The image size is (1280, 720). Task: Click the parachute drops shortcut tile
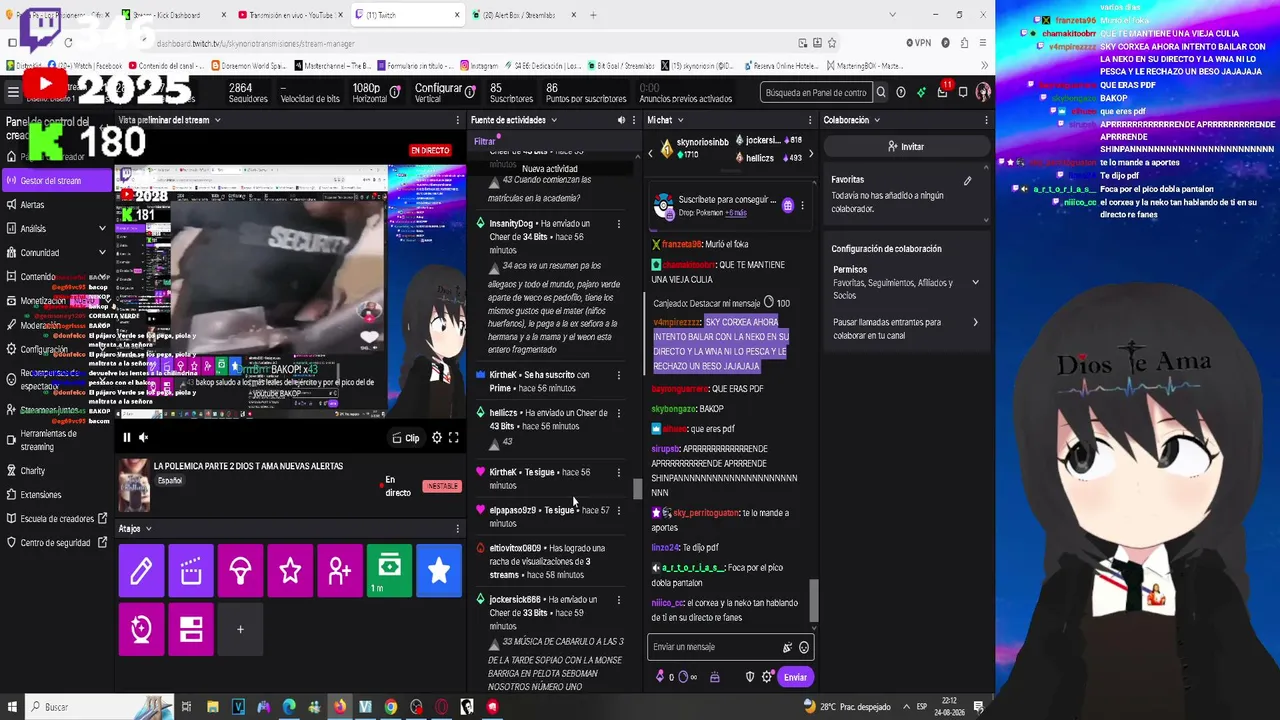click(240, 570)
